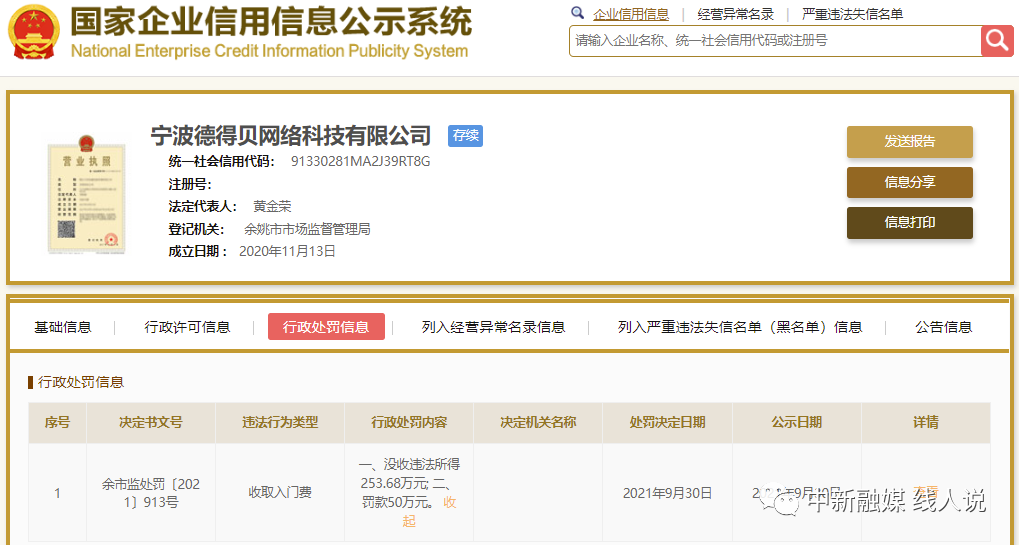Open the 列入严重违法失信名单（黑名单）信息 tab
This screenshot has width=1019, height=545.
point(740,327)
